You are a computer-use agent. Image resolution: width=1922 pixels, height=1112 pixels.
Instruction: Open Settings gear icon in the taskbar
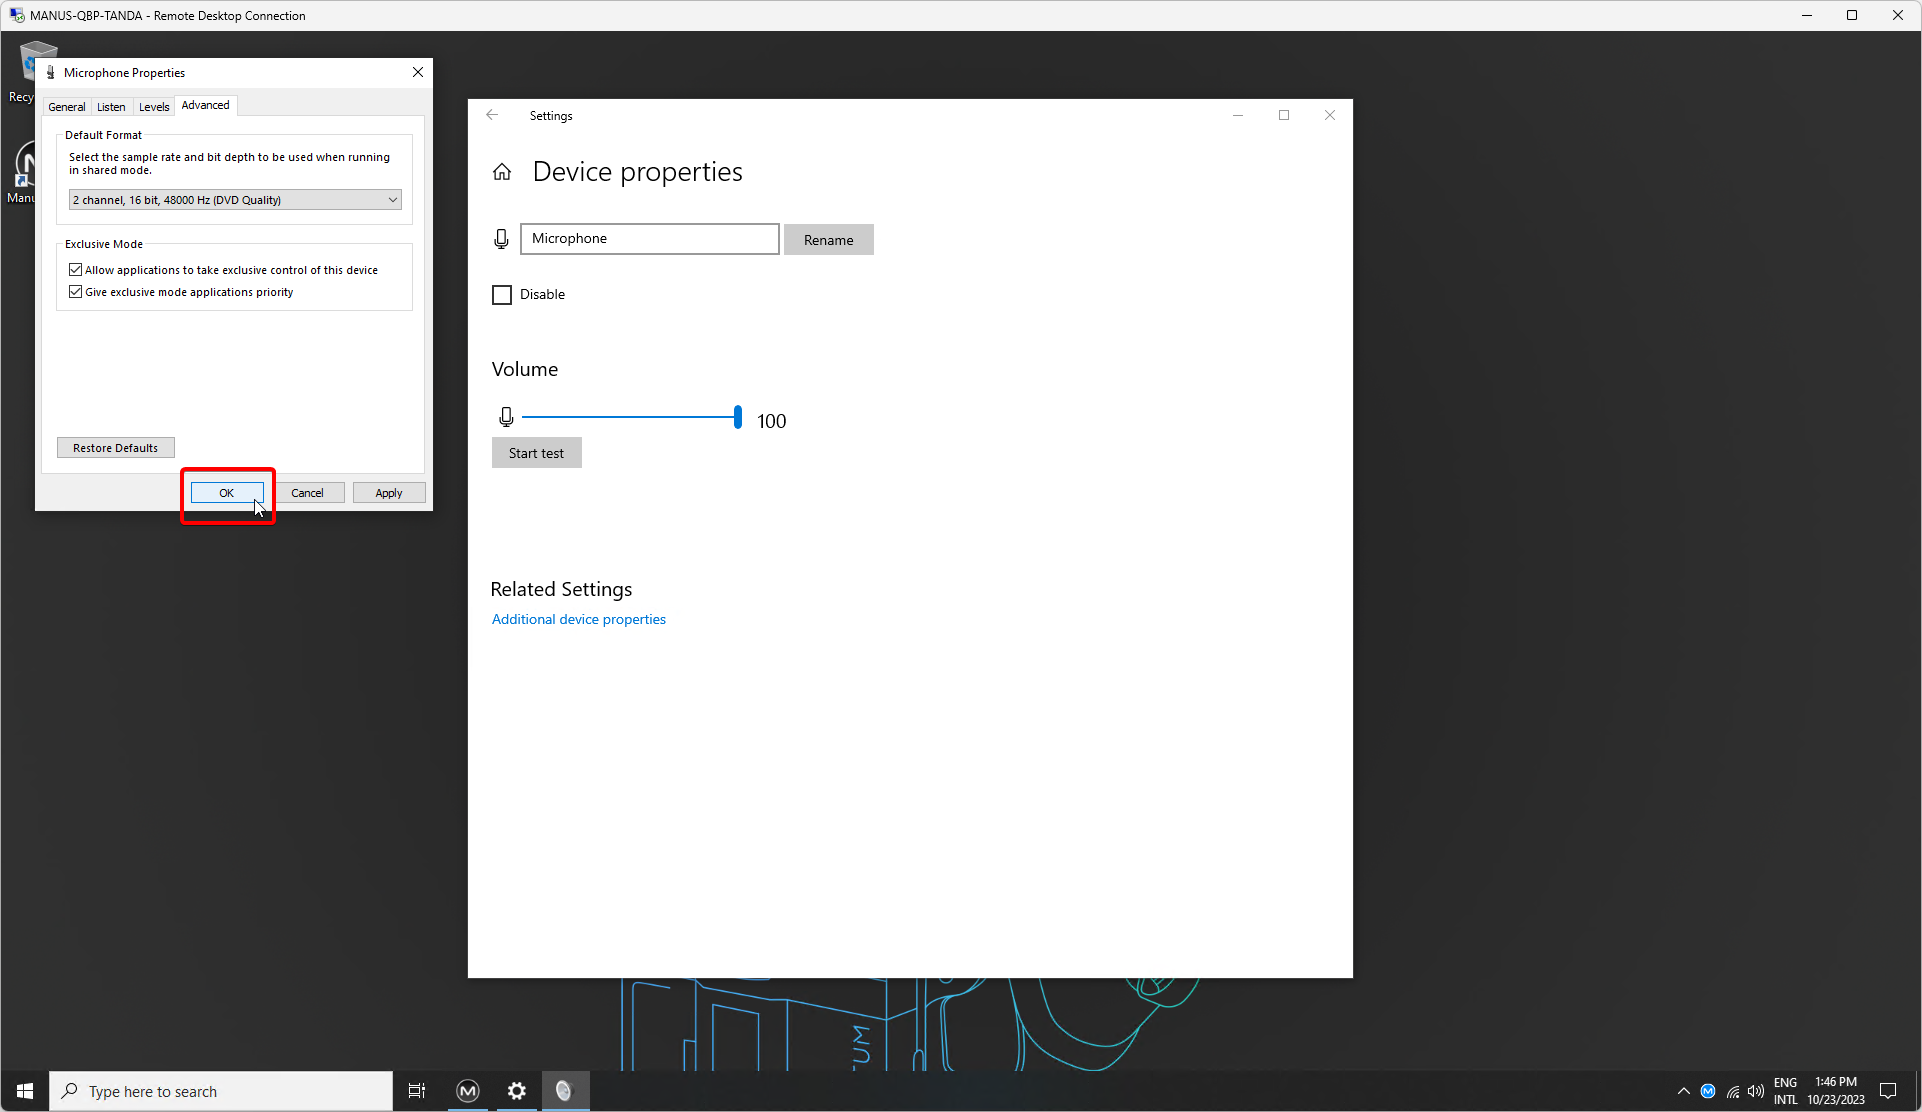point(516,1091)
